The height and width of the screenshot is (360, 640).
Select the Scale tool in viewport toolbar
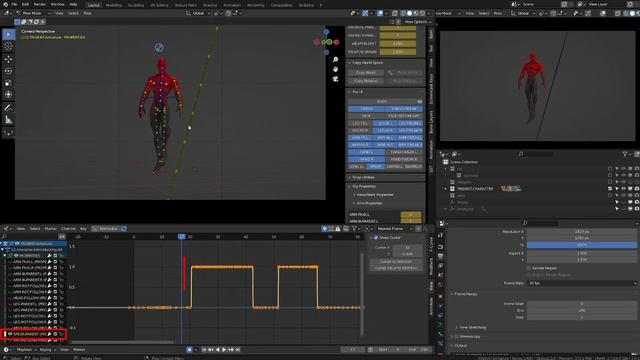tap(8, 83)
